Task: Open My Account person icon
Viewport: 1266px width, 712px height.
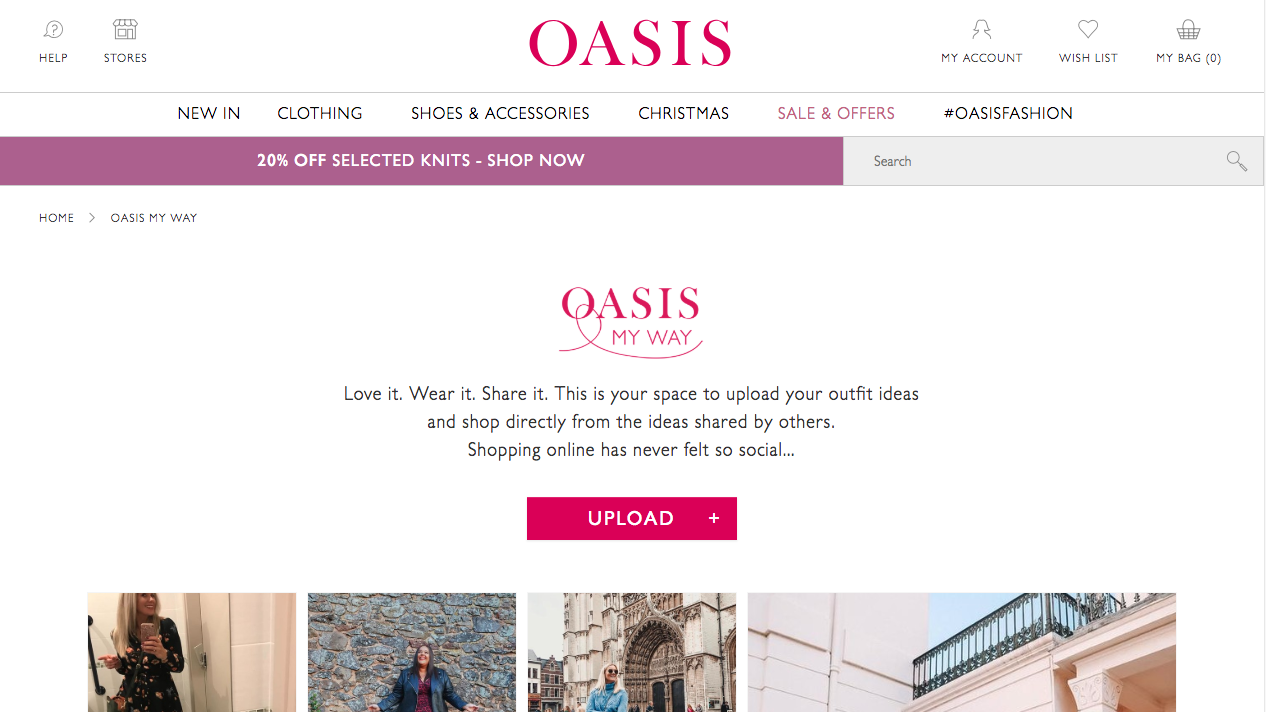Action: 981,29
